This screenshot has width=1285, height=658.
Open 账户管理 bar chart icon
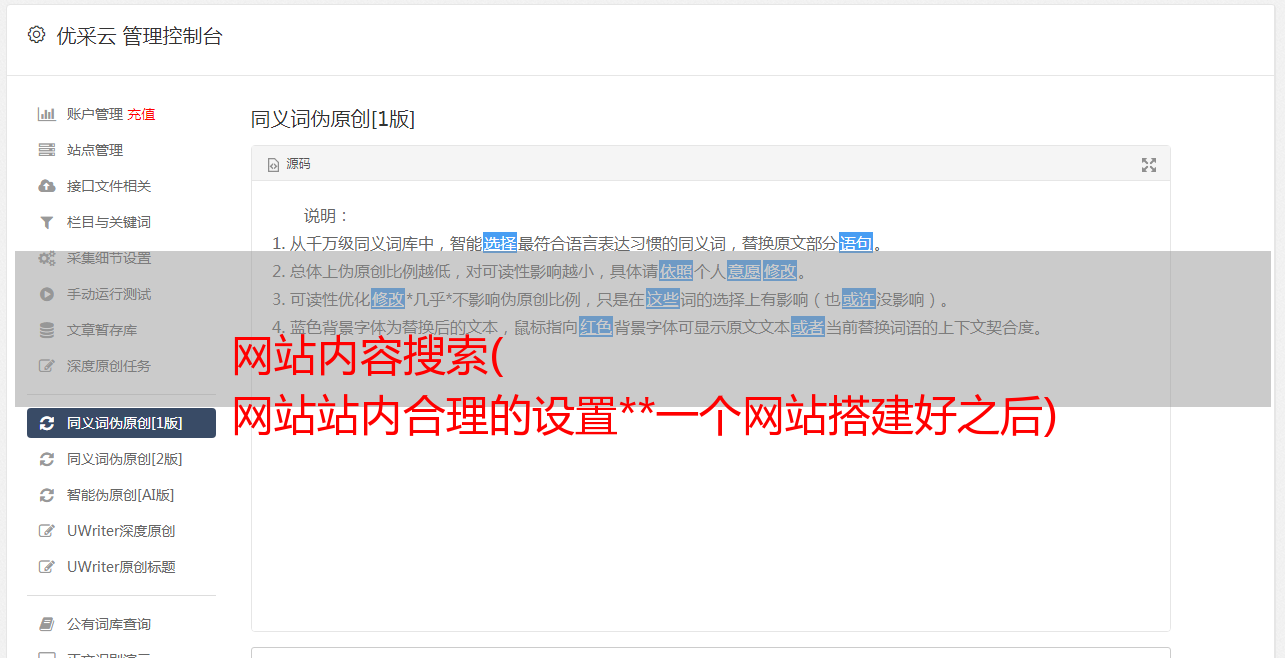coord(46,114)
